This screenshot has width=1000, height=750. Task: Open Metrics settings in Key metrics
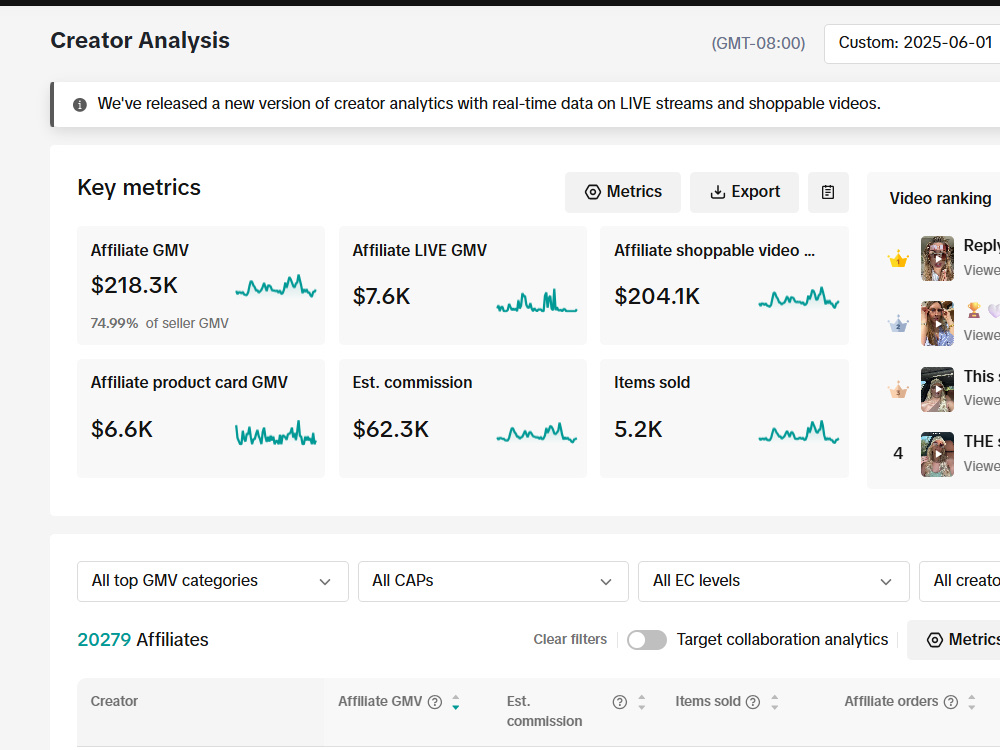(623, 192)
